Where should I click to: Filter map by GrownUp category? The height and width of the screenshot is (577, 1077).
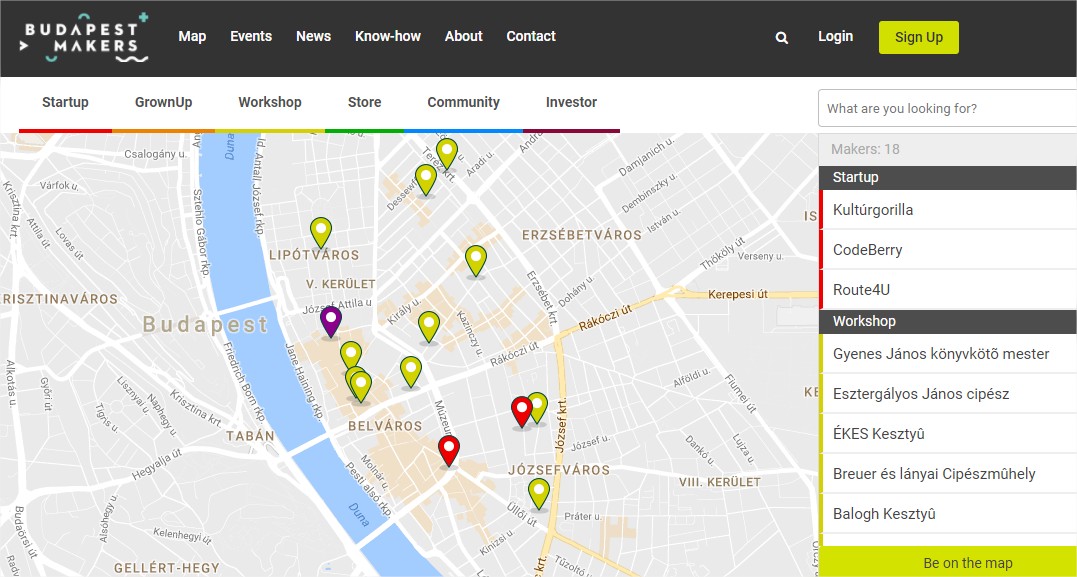pos(163,102)
